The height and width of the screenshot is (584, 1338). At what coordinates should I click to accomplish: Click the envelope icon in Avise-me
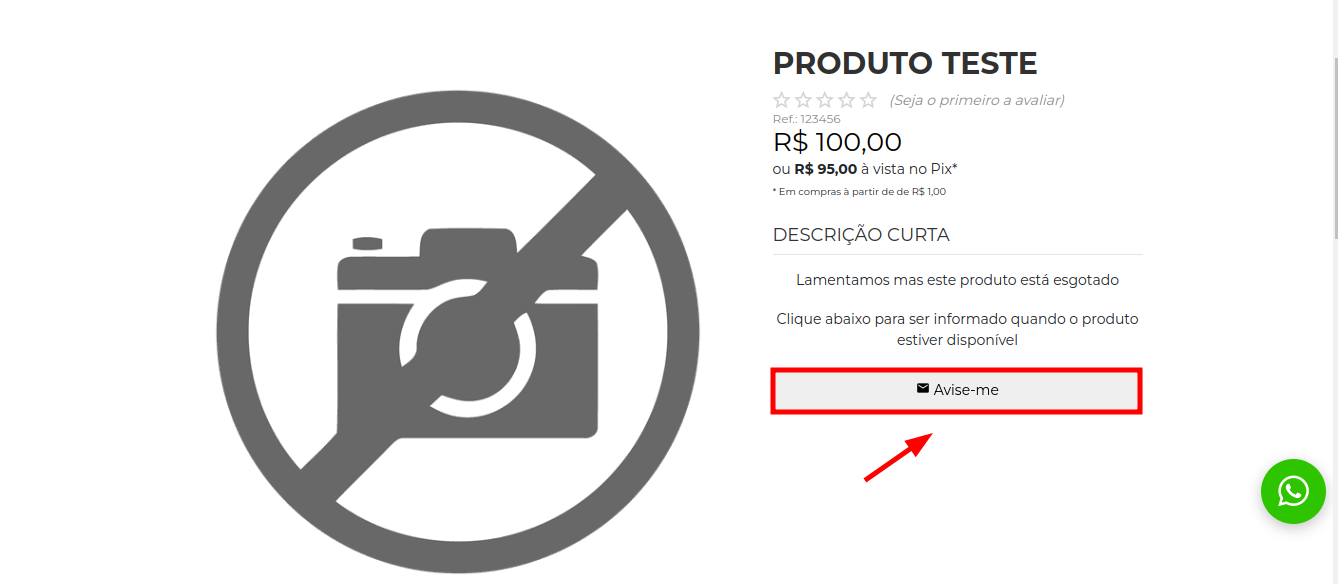click(923, 388)
